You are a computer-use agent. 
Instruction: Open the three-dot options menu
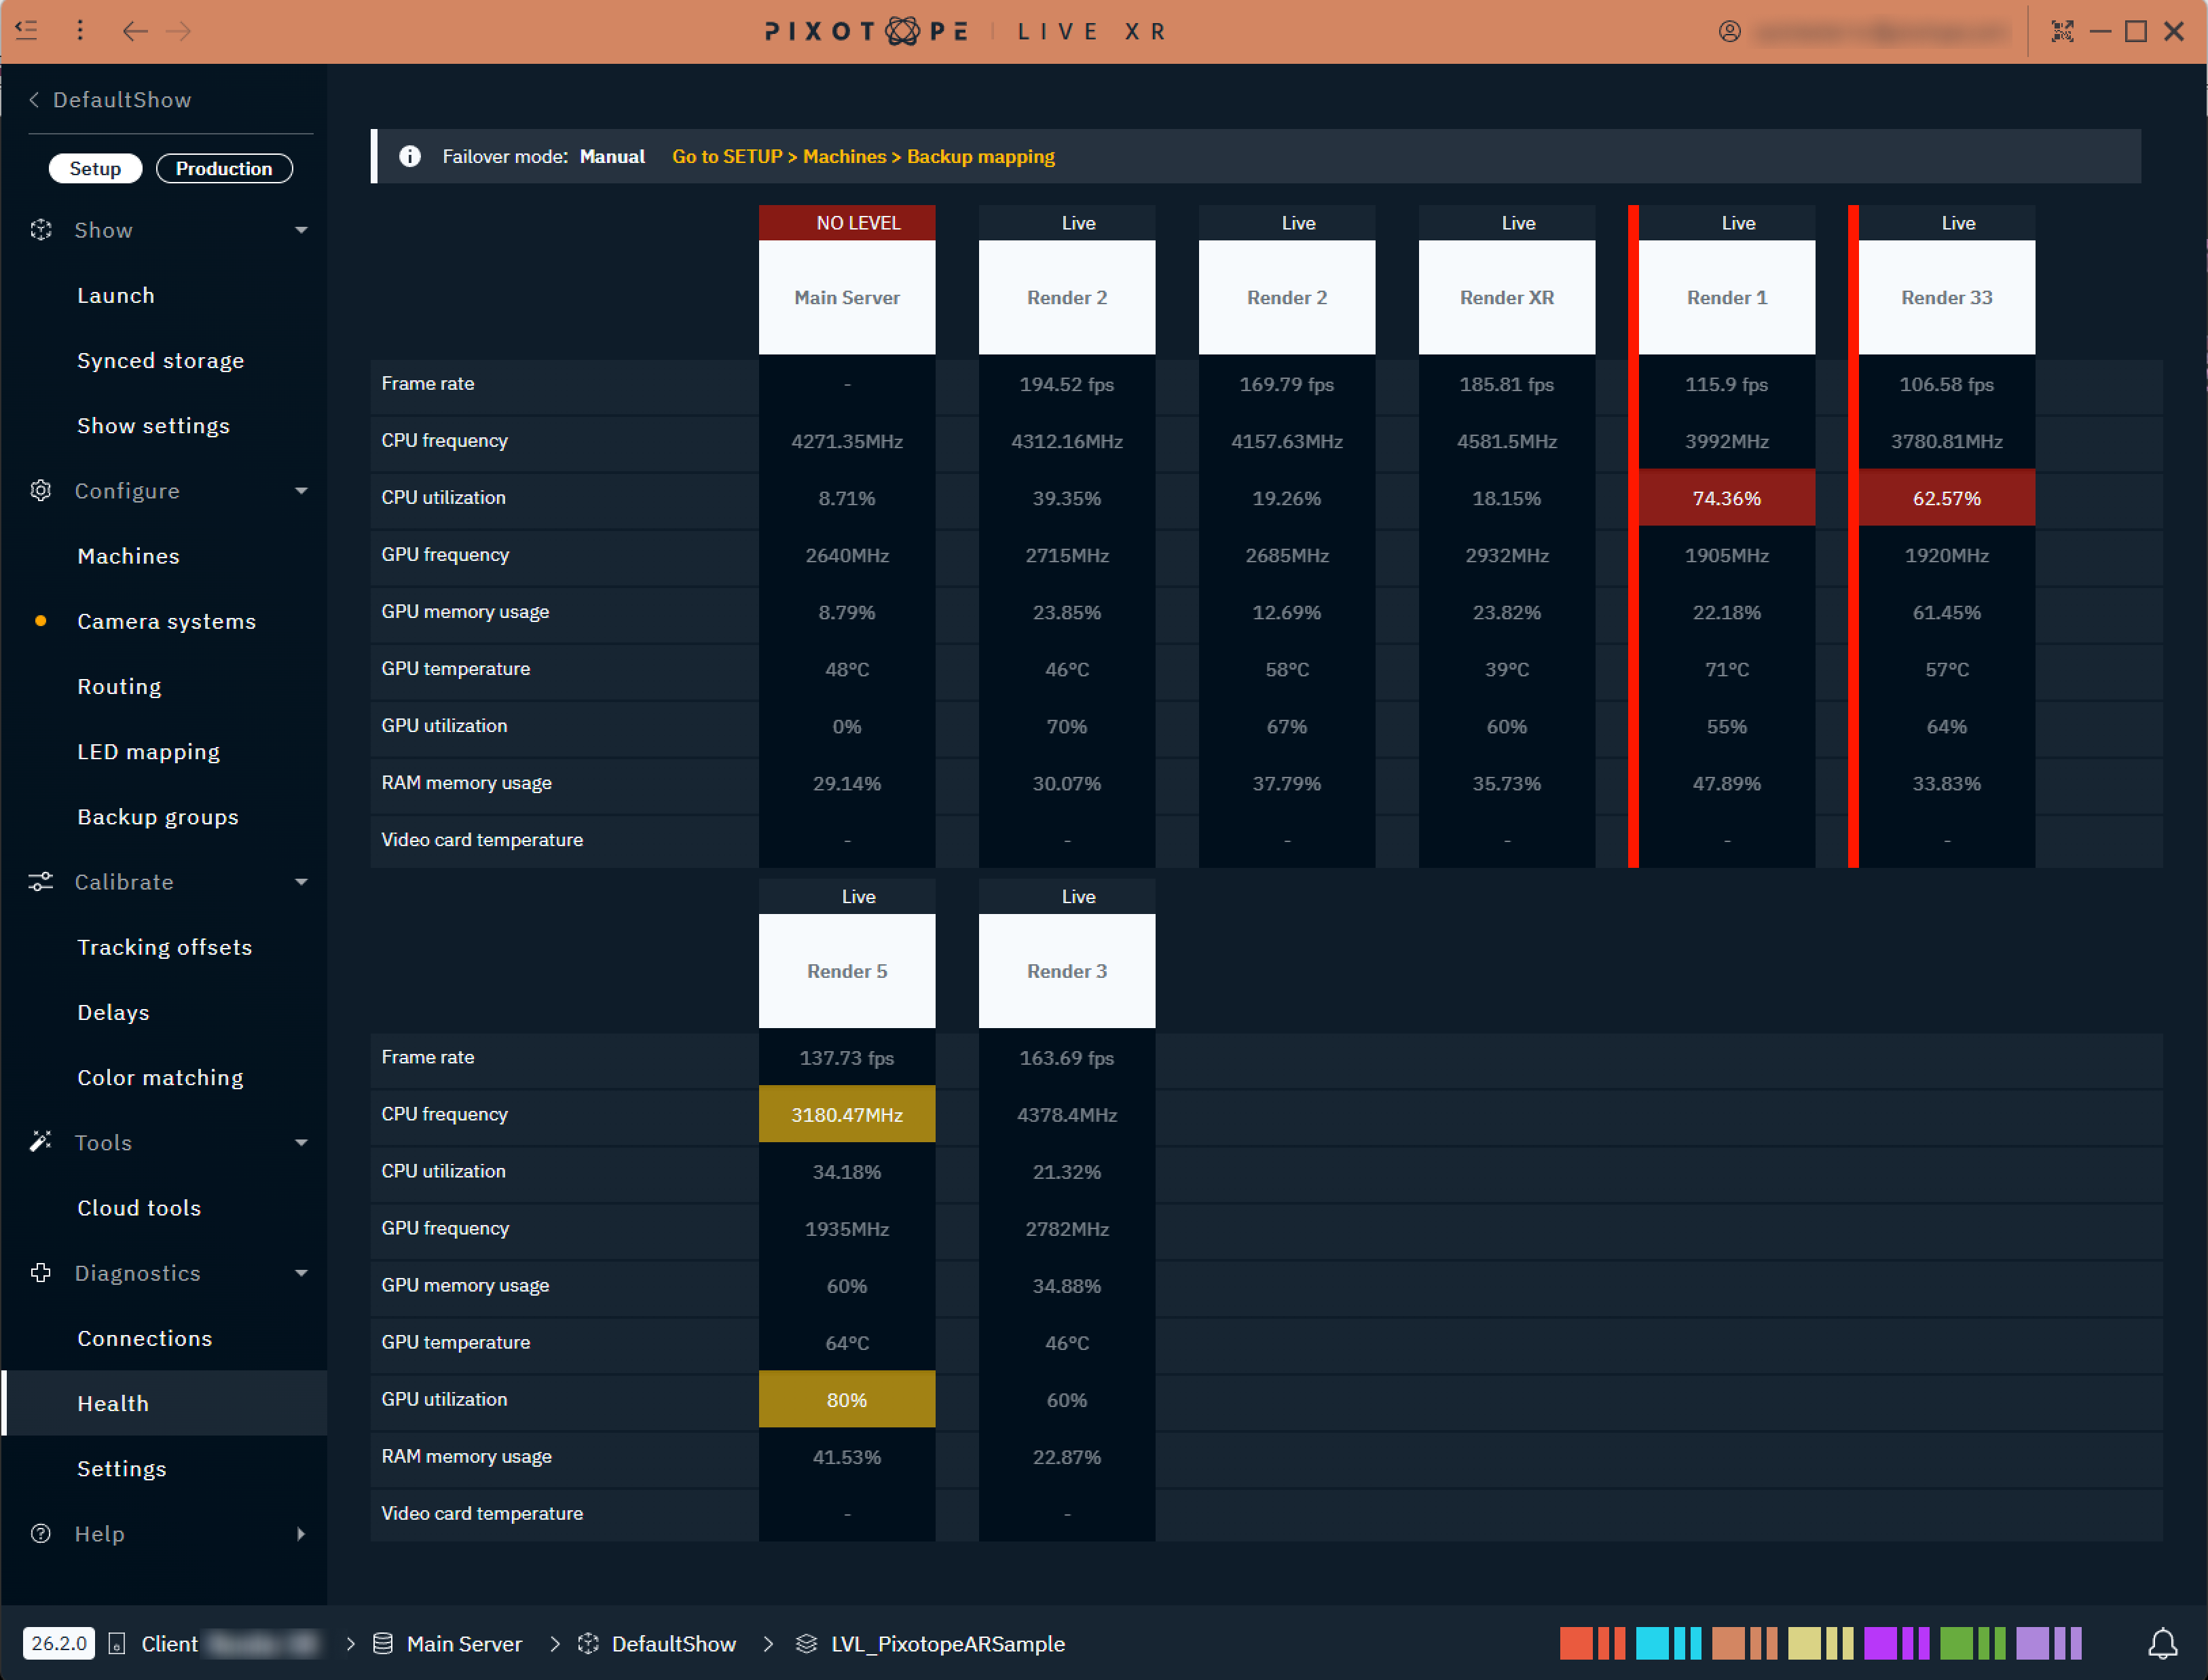(x=80, y=31)
